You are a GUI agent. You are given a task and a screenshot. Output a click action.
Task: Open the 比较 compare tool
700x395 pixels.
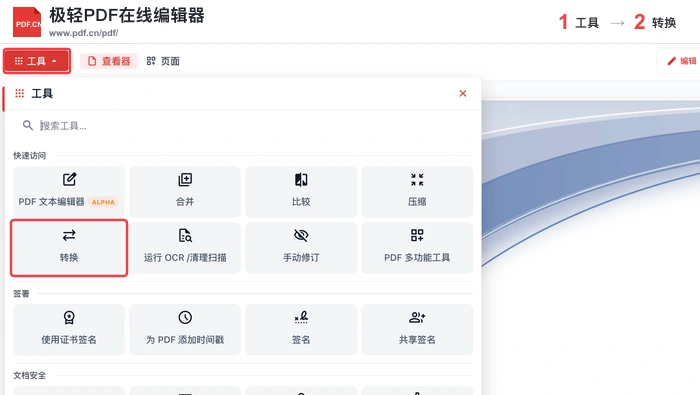point(301,191)
